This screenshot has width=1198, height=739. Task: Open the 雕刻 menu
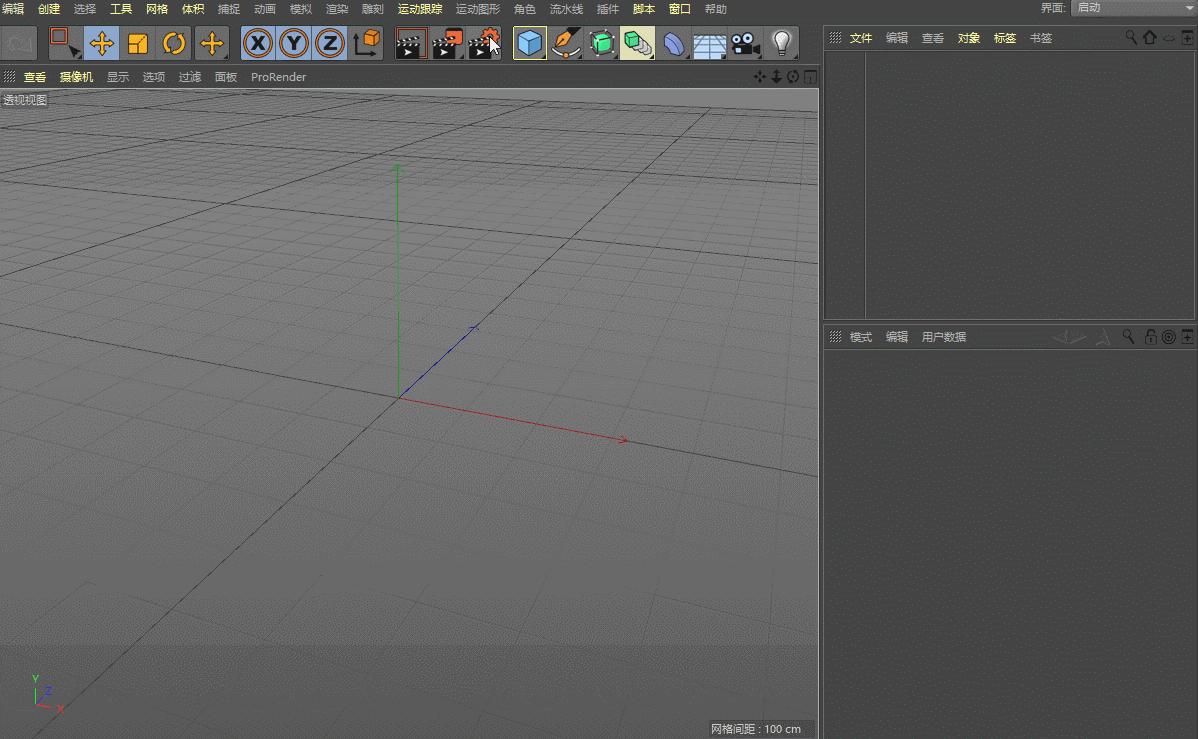coord(373,9)
